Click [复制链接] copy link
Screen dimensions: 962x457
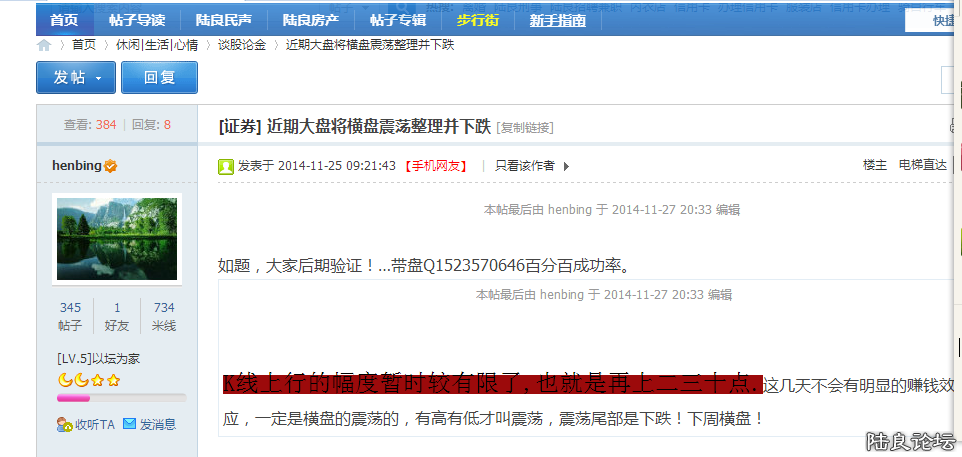coord(525,128)
